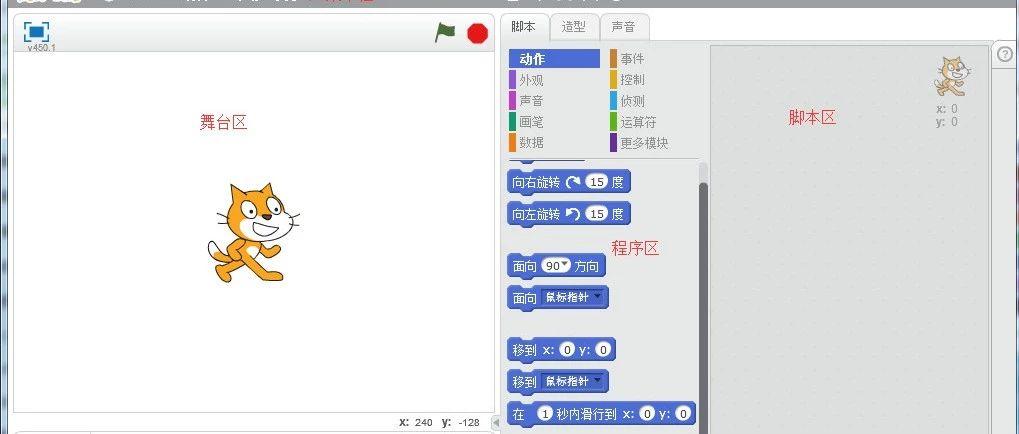
Task: Click the 向左旋转 15 度 block
Action: [569, 214]
